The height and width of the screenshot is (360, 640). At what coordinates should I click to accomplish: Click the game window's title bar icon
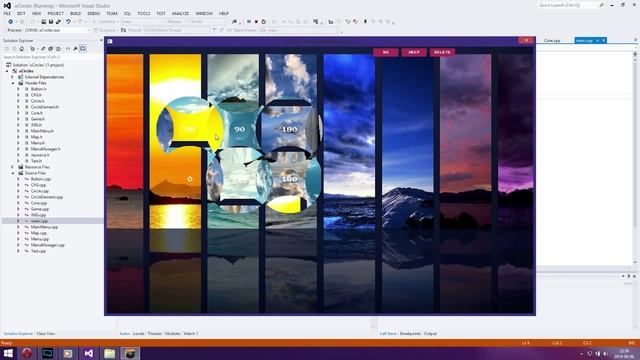[110, 41]
